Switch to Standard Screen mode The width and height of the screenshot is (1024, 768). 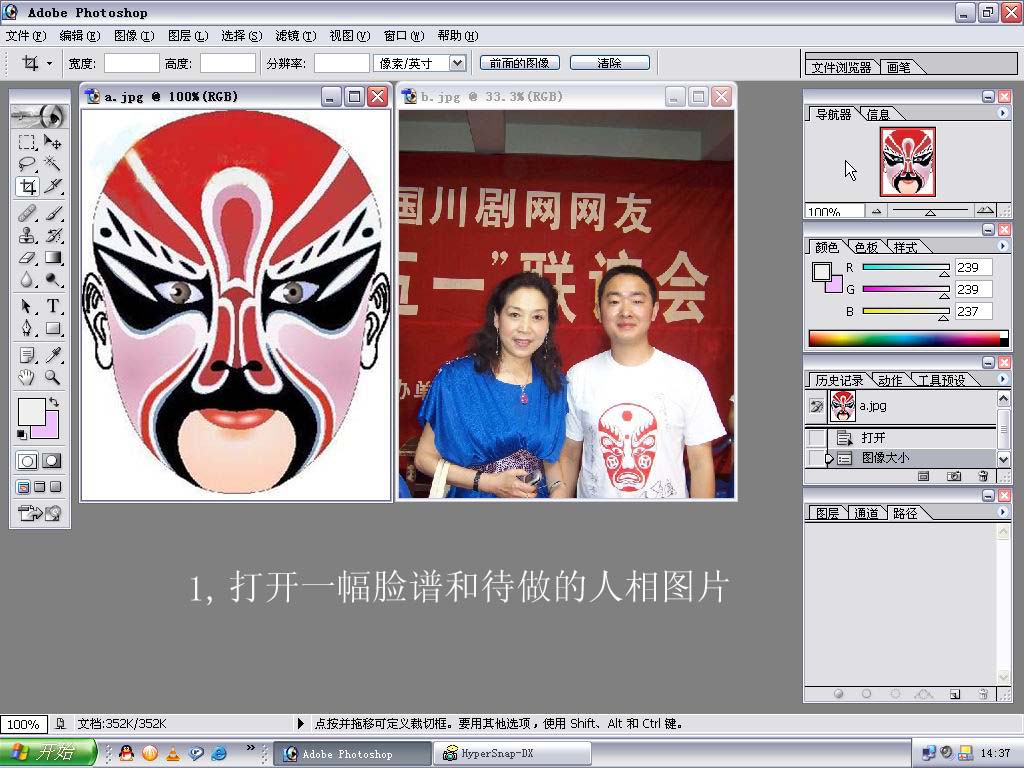(x=24, y=487)
